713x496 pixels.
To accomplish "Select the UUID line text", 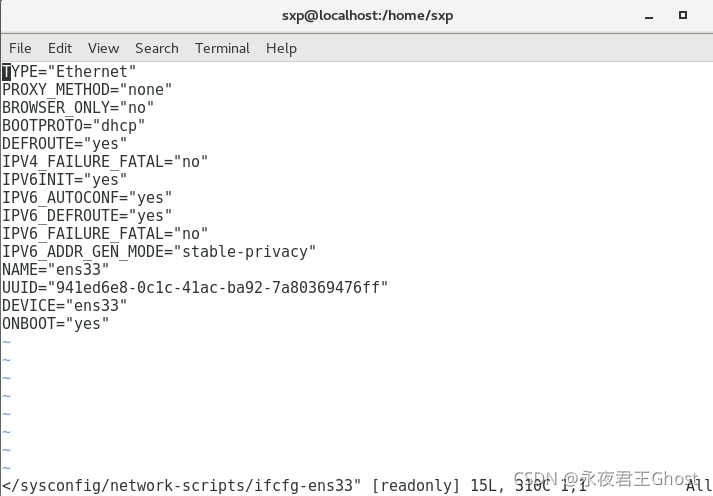I will [195, 287].
